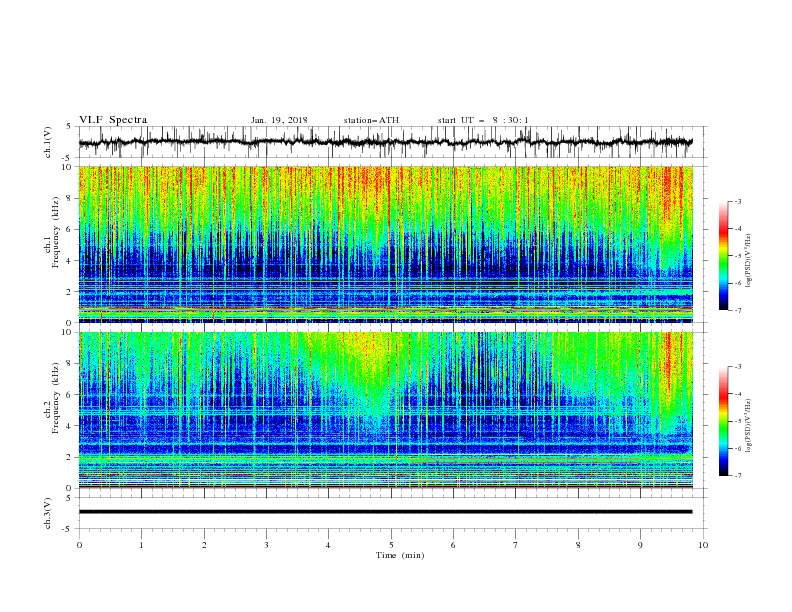The height and width of the screenshot is (612, 792).
Task: Click the "10" kHz tick on ch.1 axis
Action: point(66,167)
